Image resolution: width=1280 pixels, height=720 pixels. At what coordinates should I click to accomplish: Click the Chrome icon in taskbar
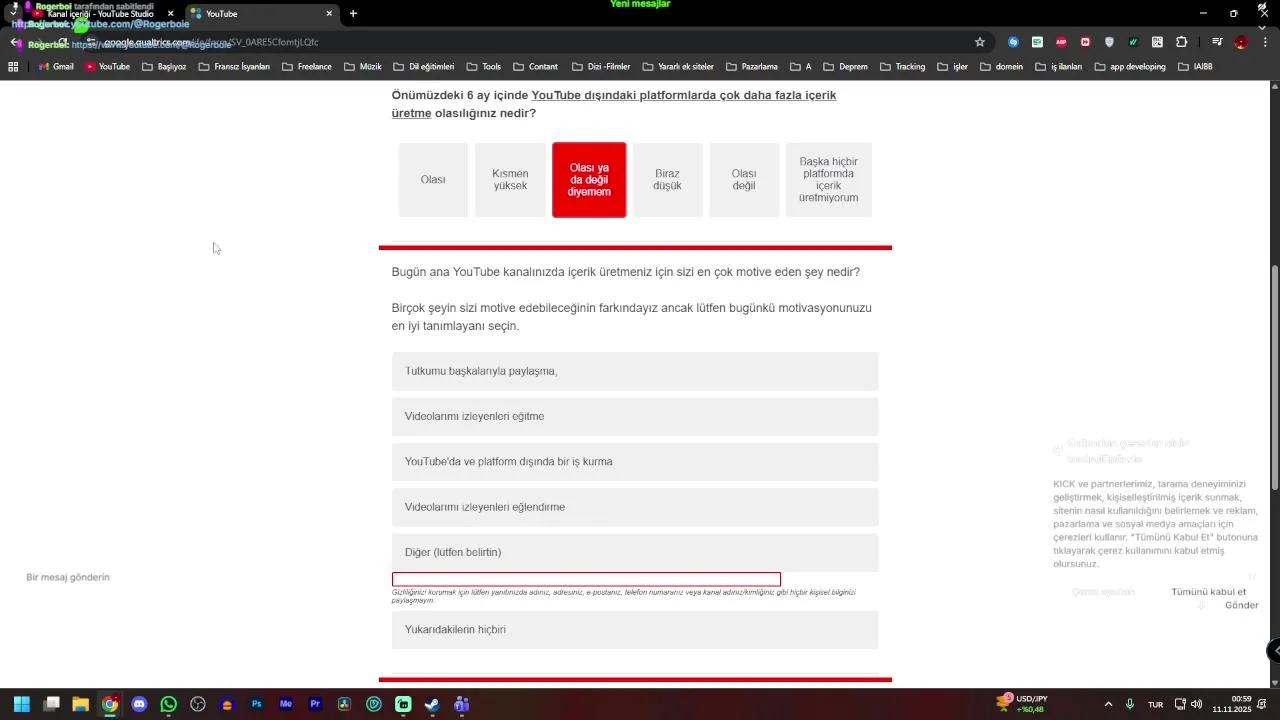click(x=110, y=704)
